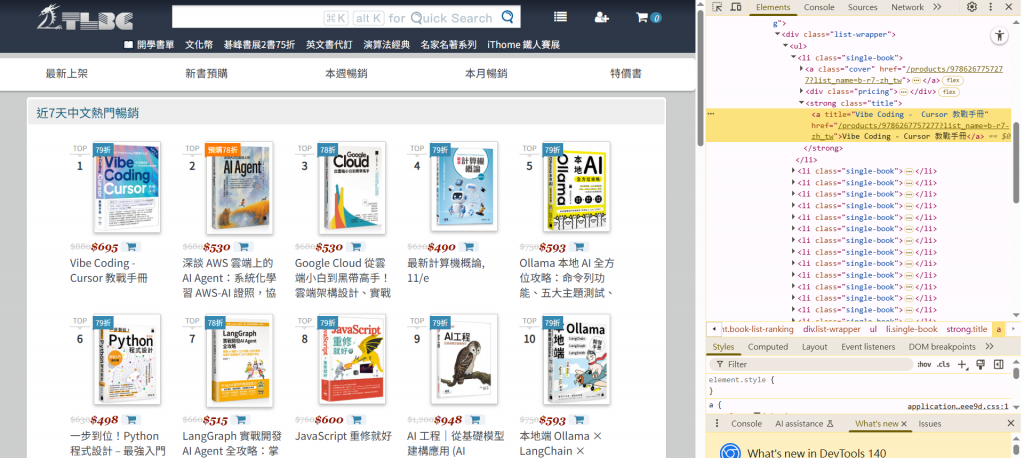Close the What's new drawer tab
The height and width of the screenshot is (458, 1024).
[x=904, y=424]
